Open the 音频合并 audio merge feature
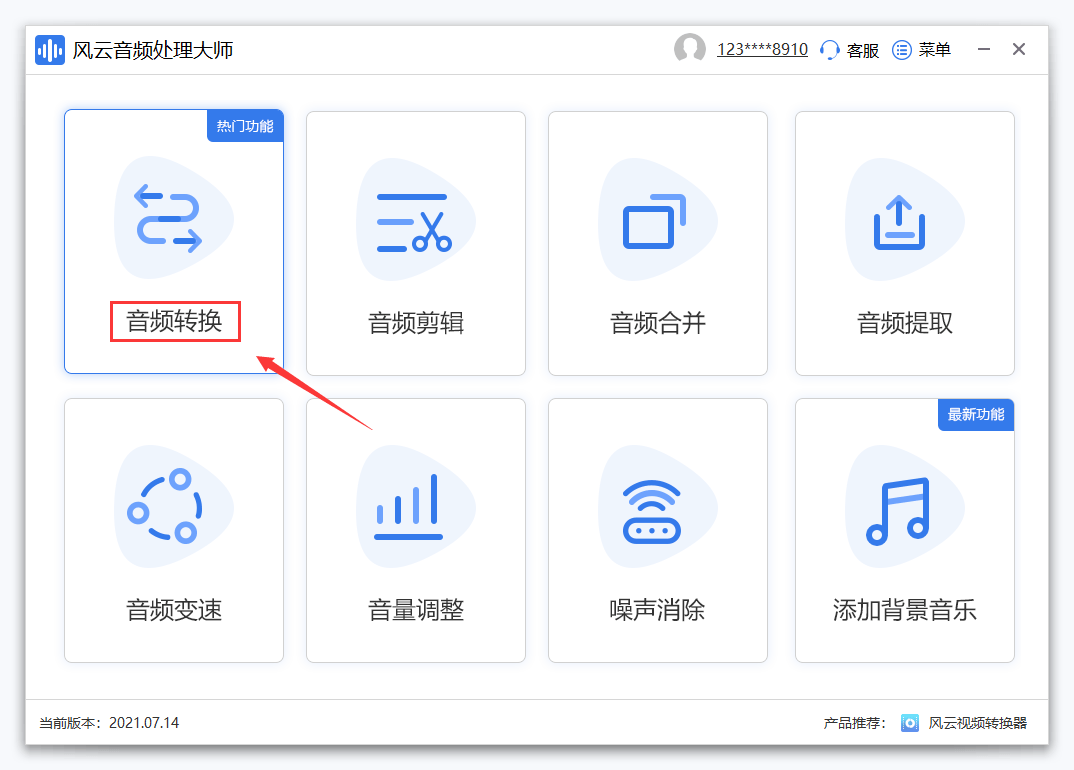 657,240
